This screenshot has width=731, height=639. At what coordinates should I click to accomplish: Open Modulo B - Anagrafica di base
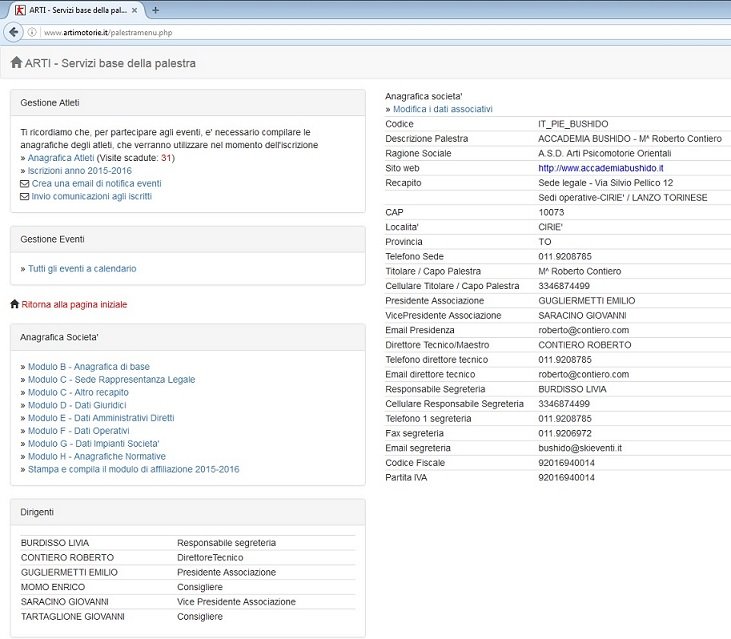[88, 367]
